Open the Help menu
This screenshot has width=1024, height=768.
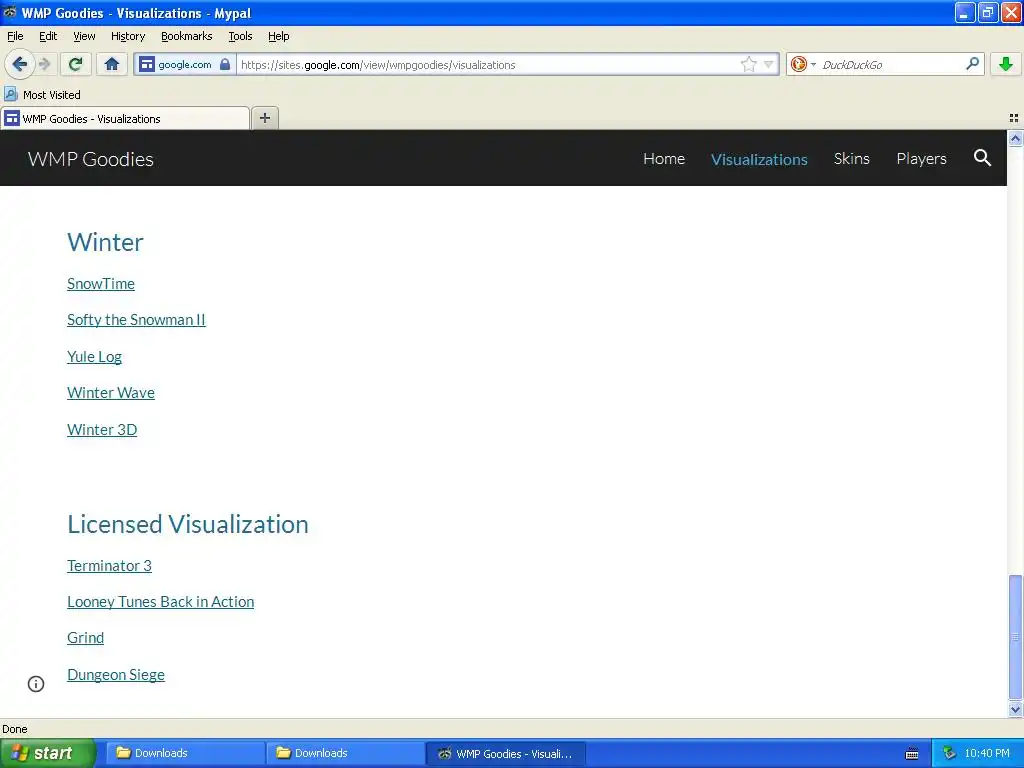coord(278,36)
